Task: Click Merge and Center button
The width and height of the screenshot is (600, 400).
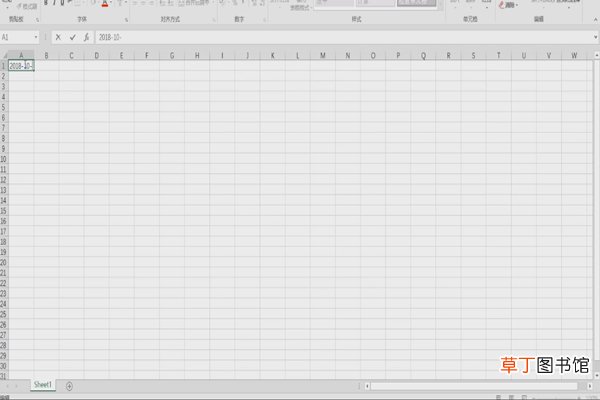Action: (194, 3)
